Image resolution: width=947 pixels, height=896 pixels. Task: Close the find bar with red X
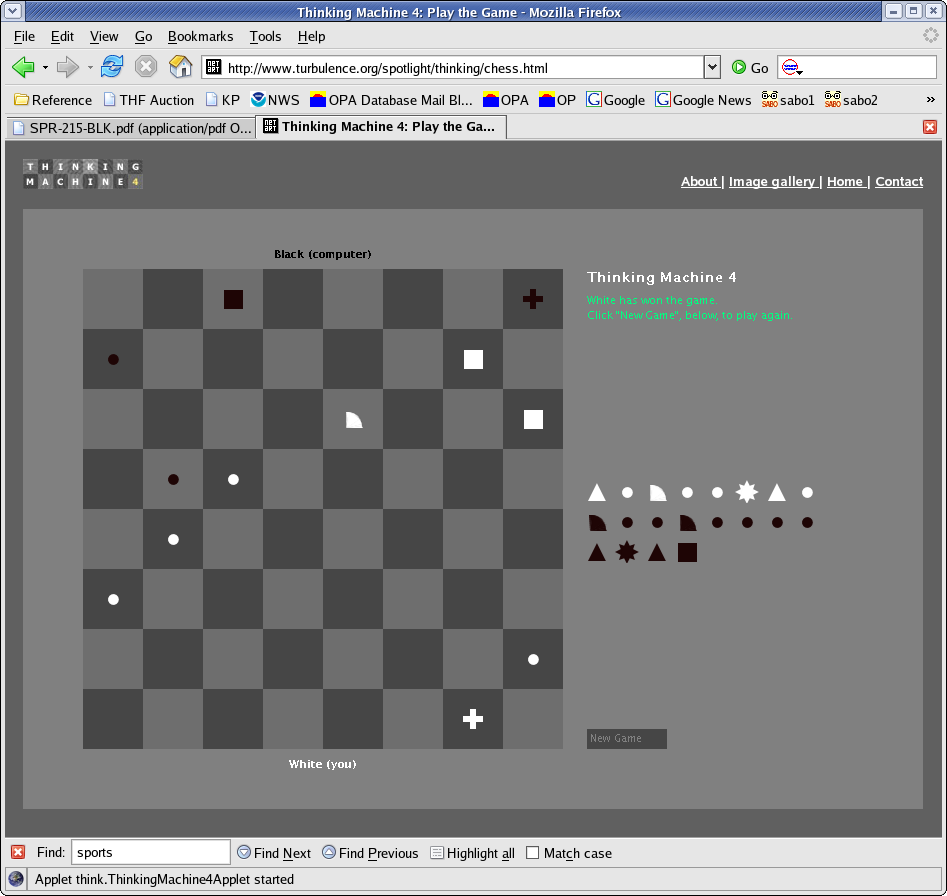tap(18, 852)
